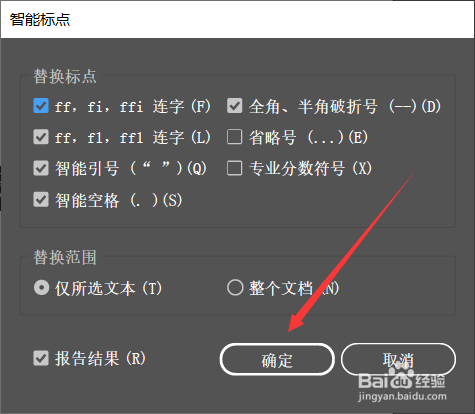
Task: Uncheck the 报告结果 (R) checkbox
Action: 41,358
